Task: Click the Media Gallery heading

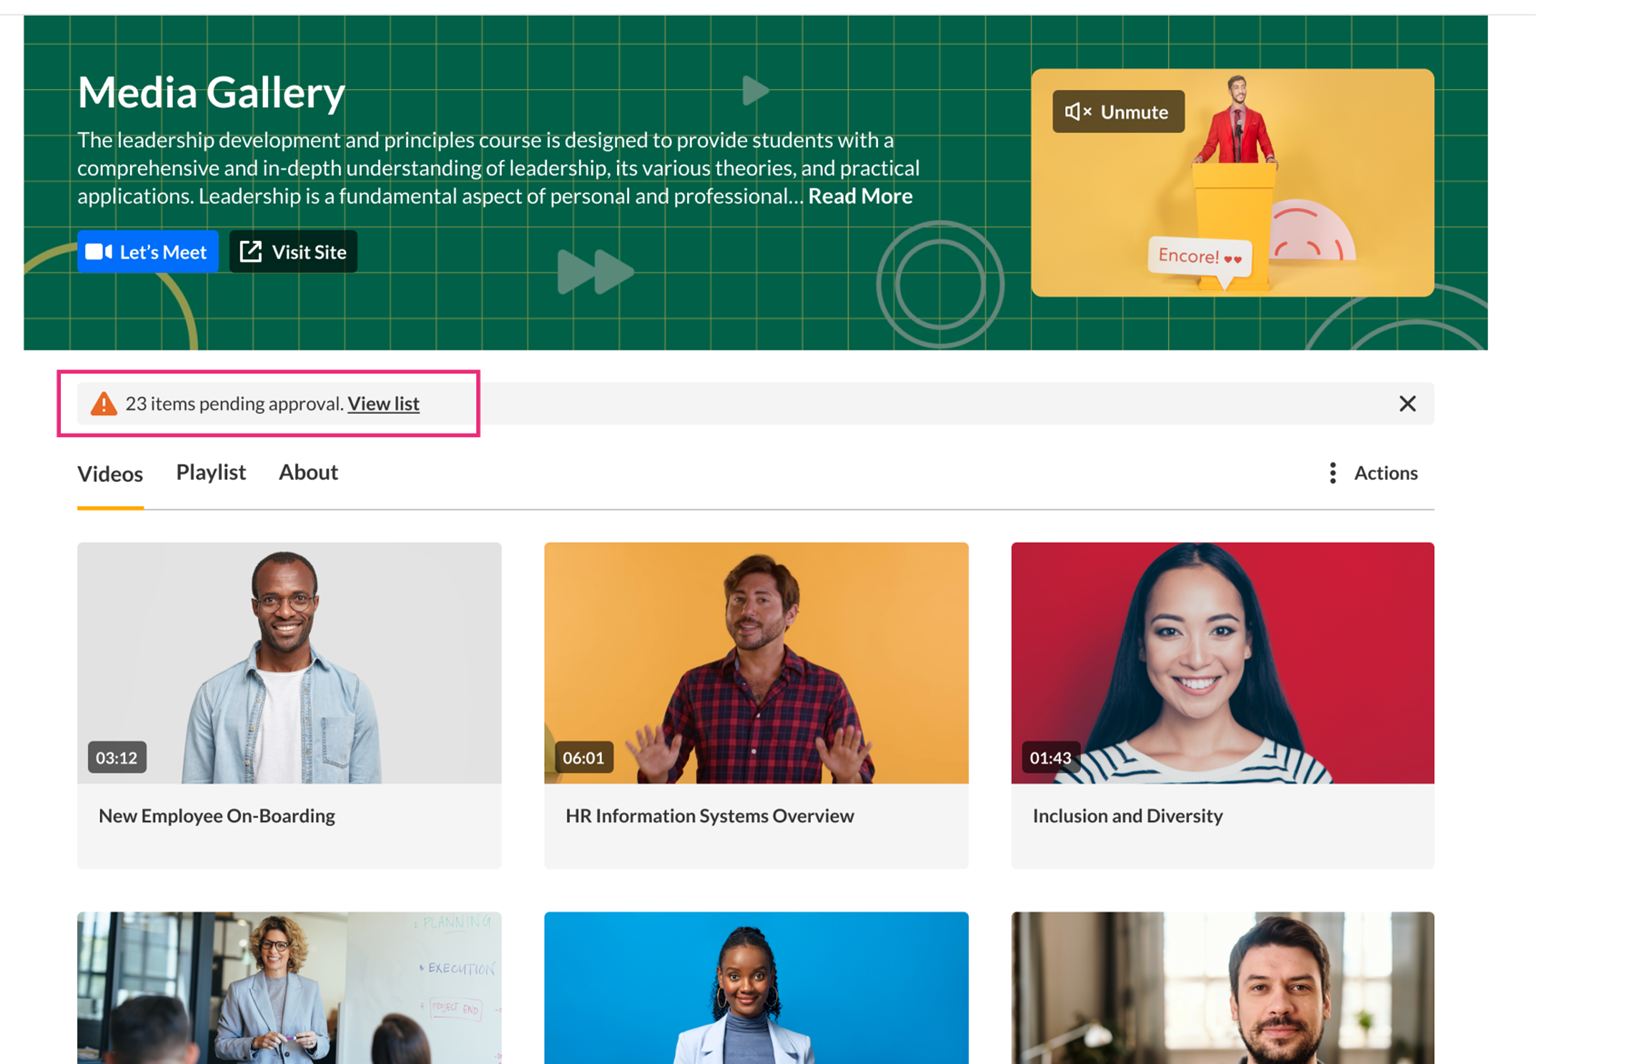Action: click(x=211, y=92)
